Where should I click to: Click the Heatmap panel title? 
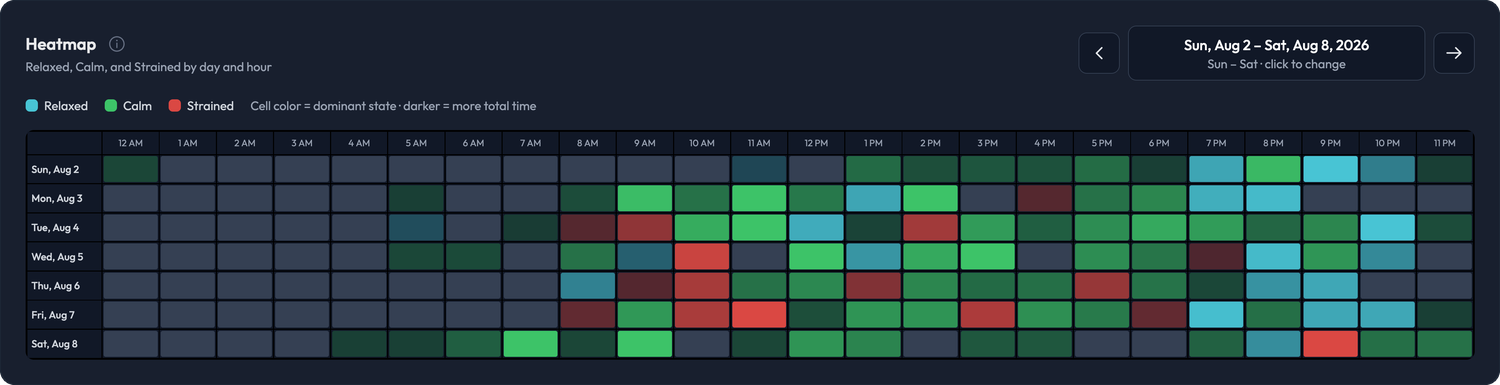(x=62, y=44)
